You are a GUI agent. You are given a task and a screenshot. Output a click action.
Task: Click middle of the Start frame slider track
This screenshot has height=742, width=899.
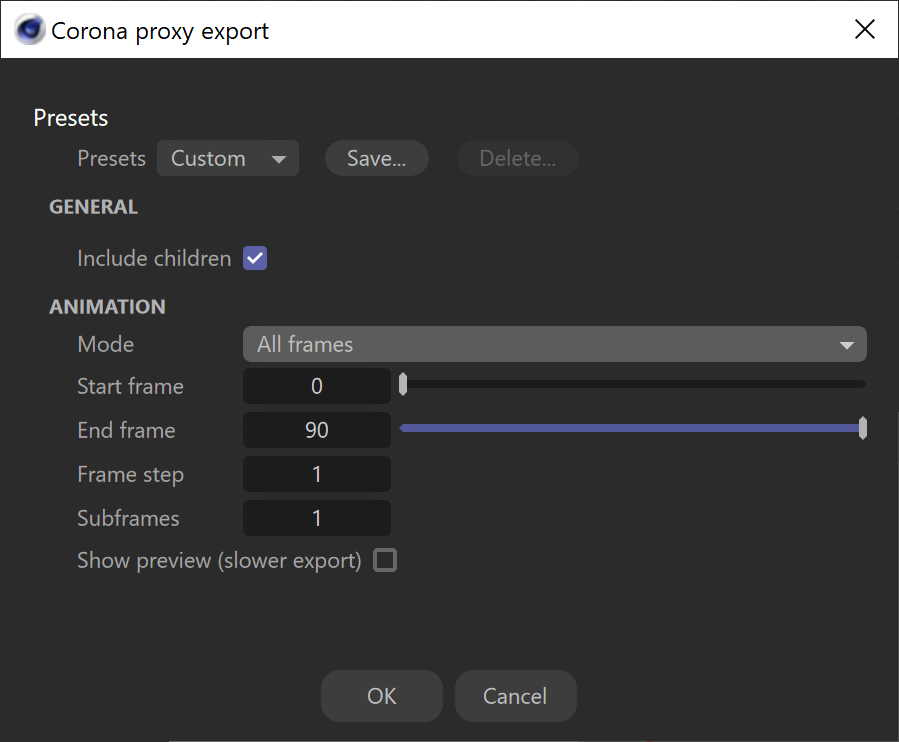pos(633,384)
